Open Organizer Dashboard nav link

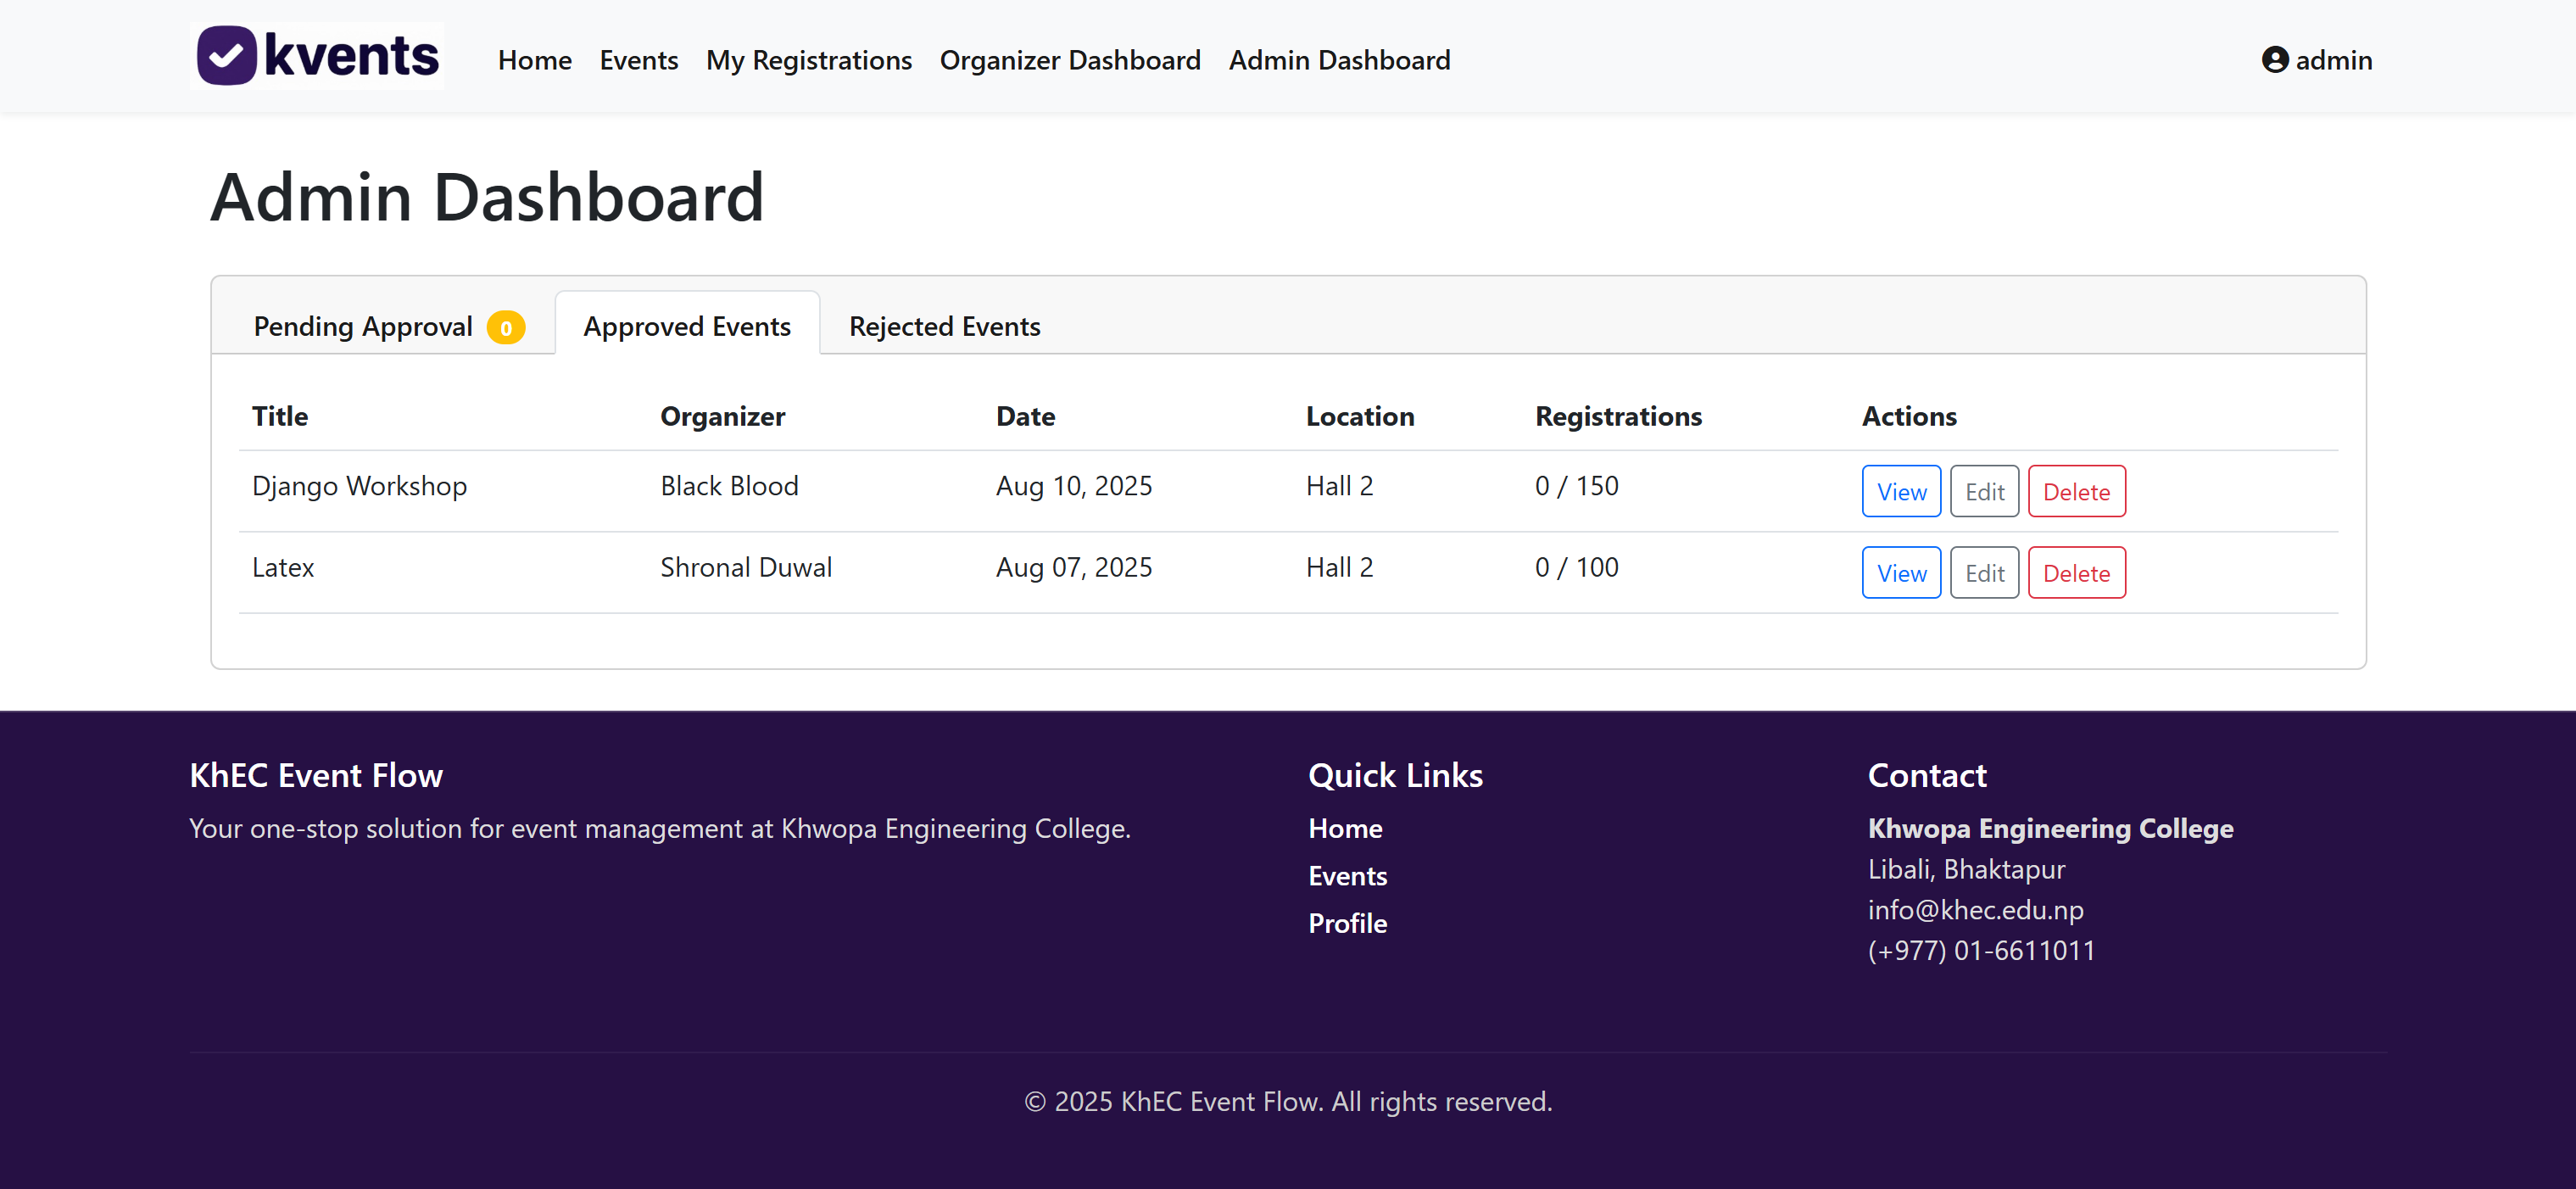(1070, 60)
